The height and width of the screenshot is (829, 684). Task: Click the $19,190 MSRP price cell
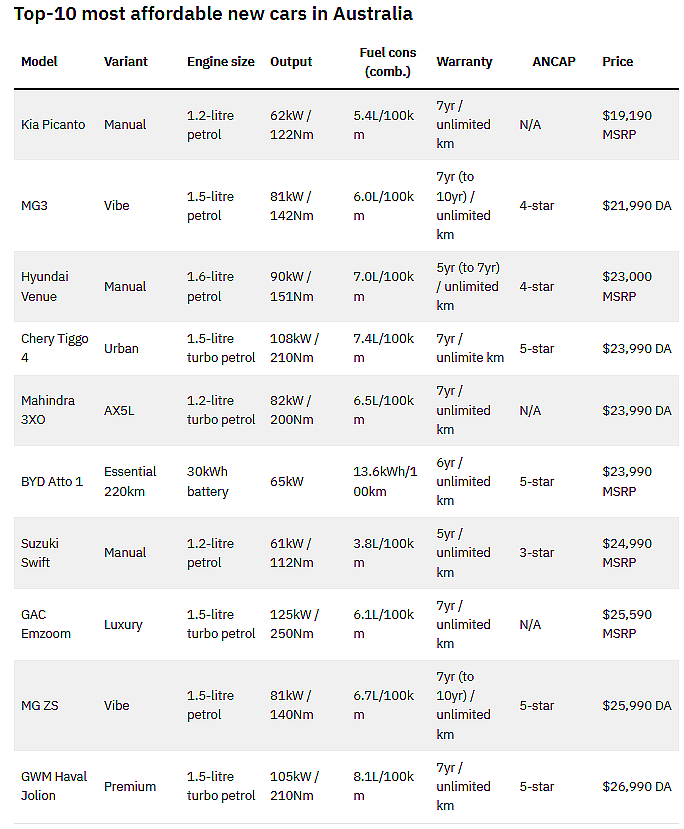tap(627, 125)
